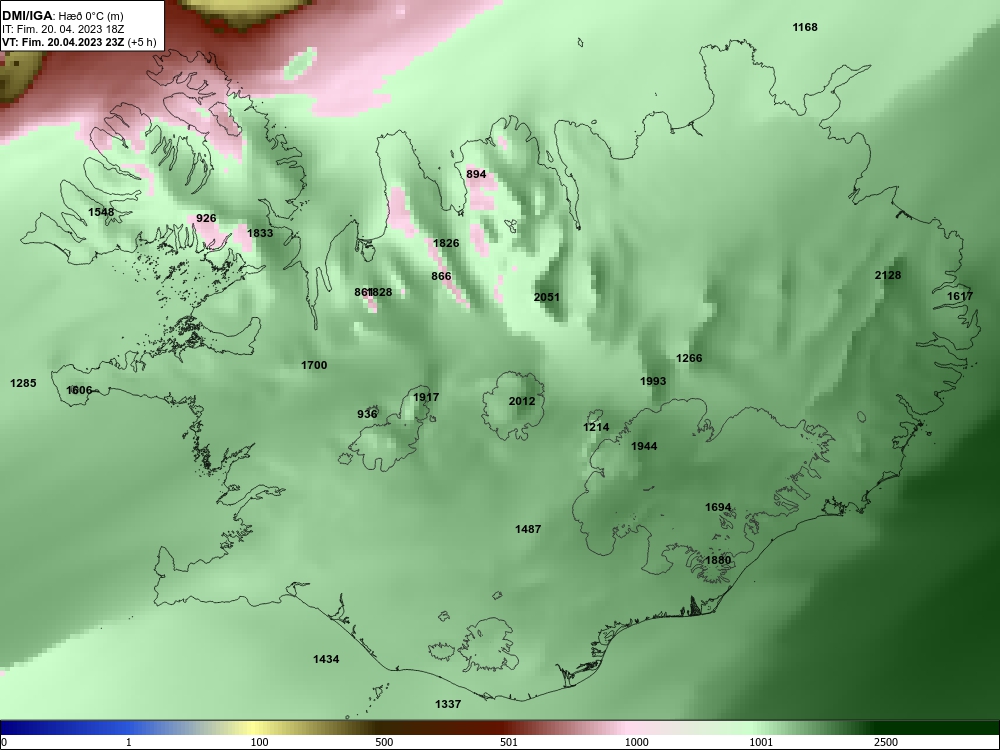Click the map value 866

point(441,276)
